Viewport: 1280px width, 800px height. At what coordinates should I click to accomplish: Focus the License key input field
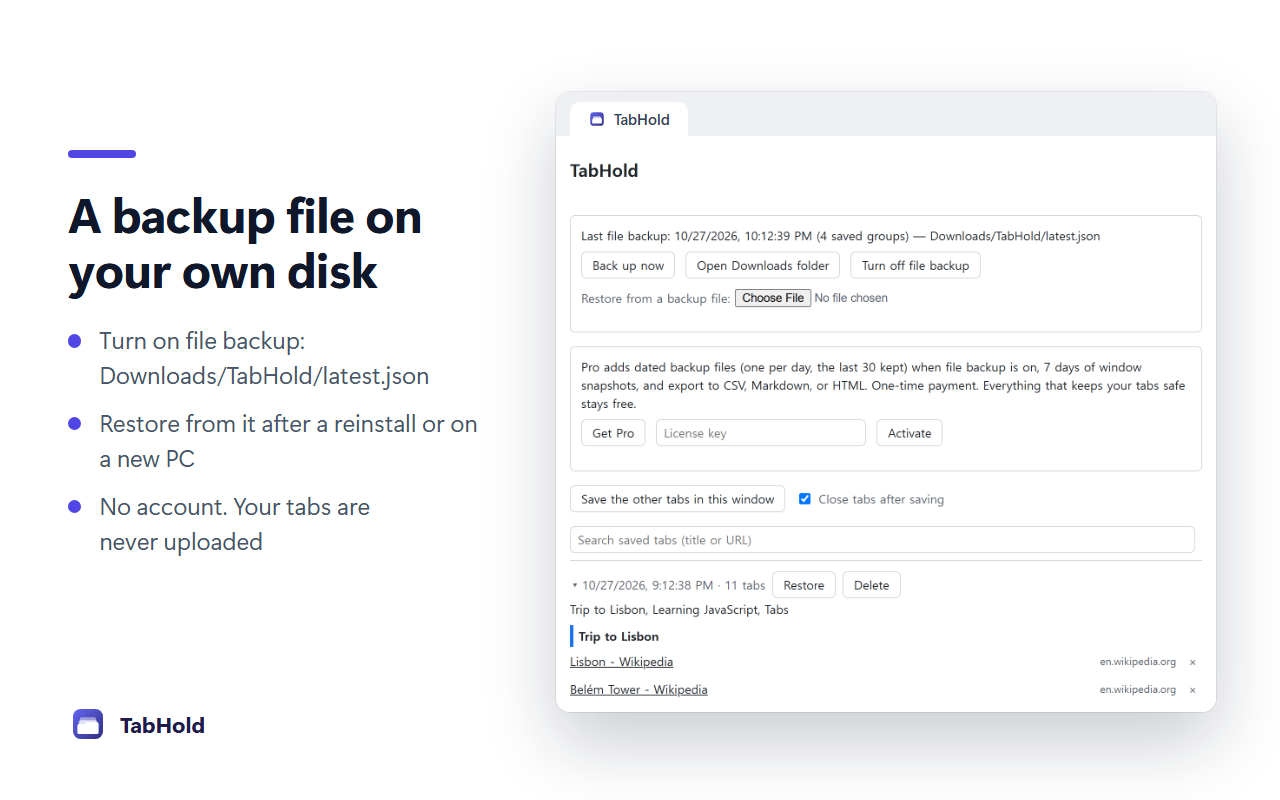[x=761, y=433]
